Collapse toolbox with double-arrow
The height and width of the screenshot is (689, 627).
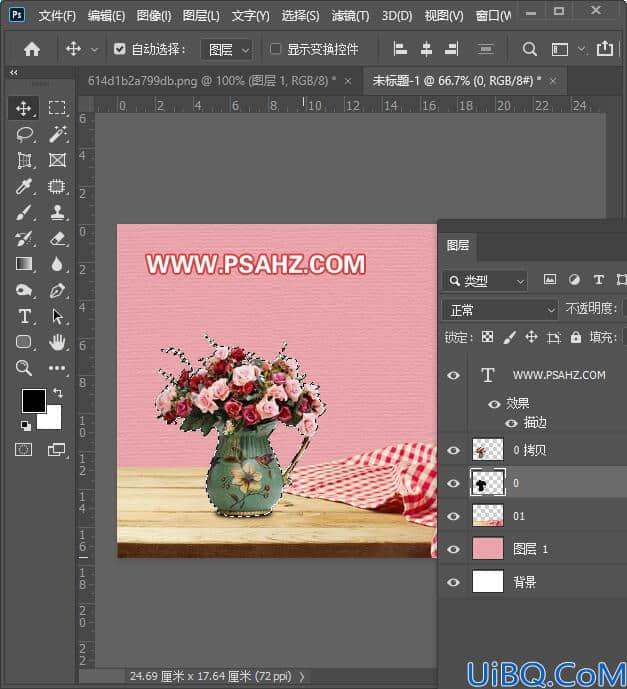pos(14,73)
